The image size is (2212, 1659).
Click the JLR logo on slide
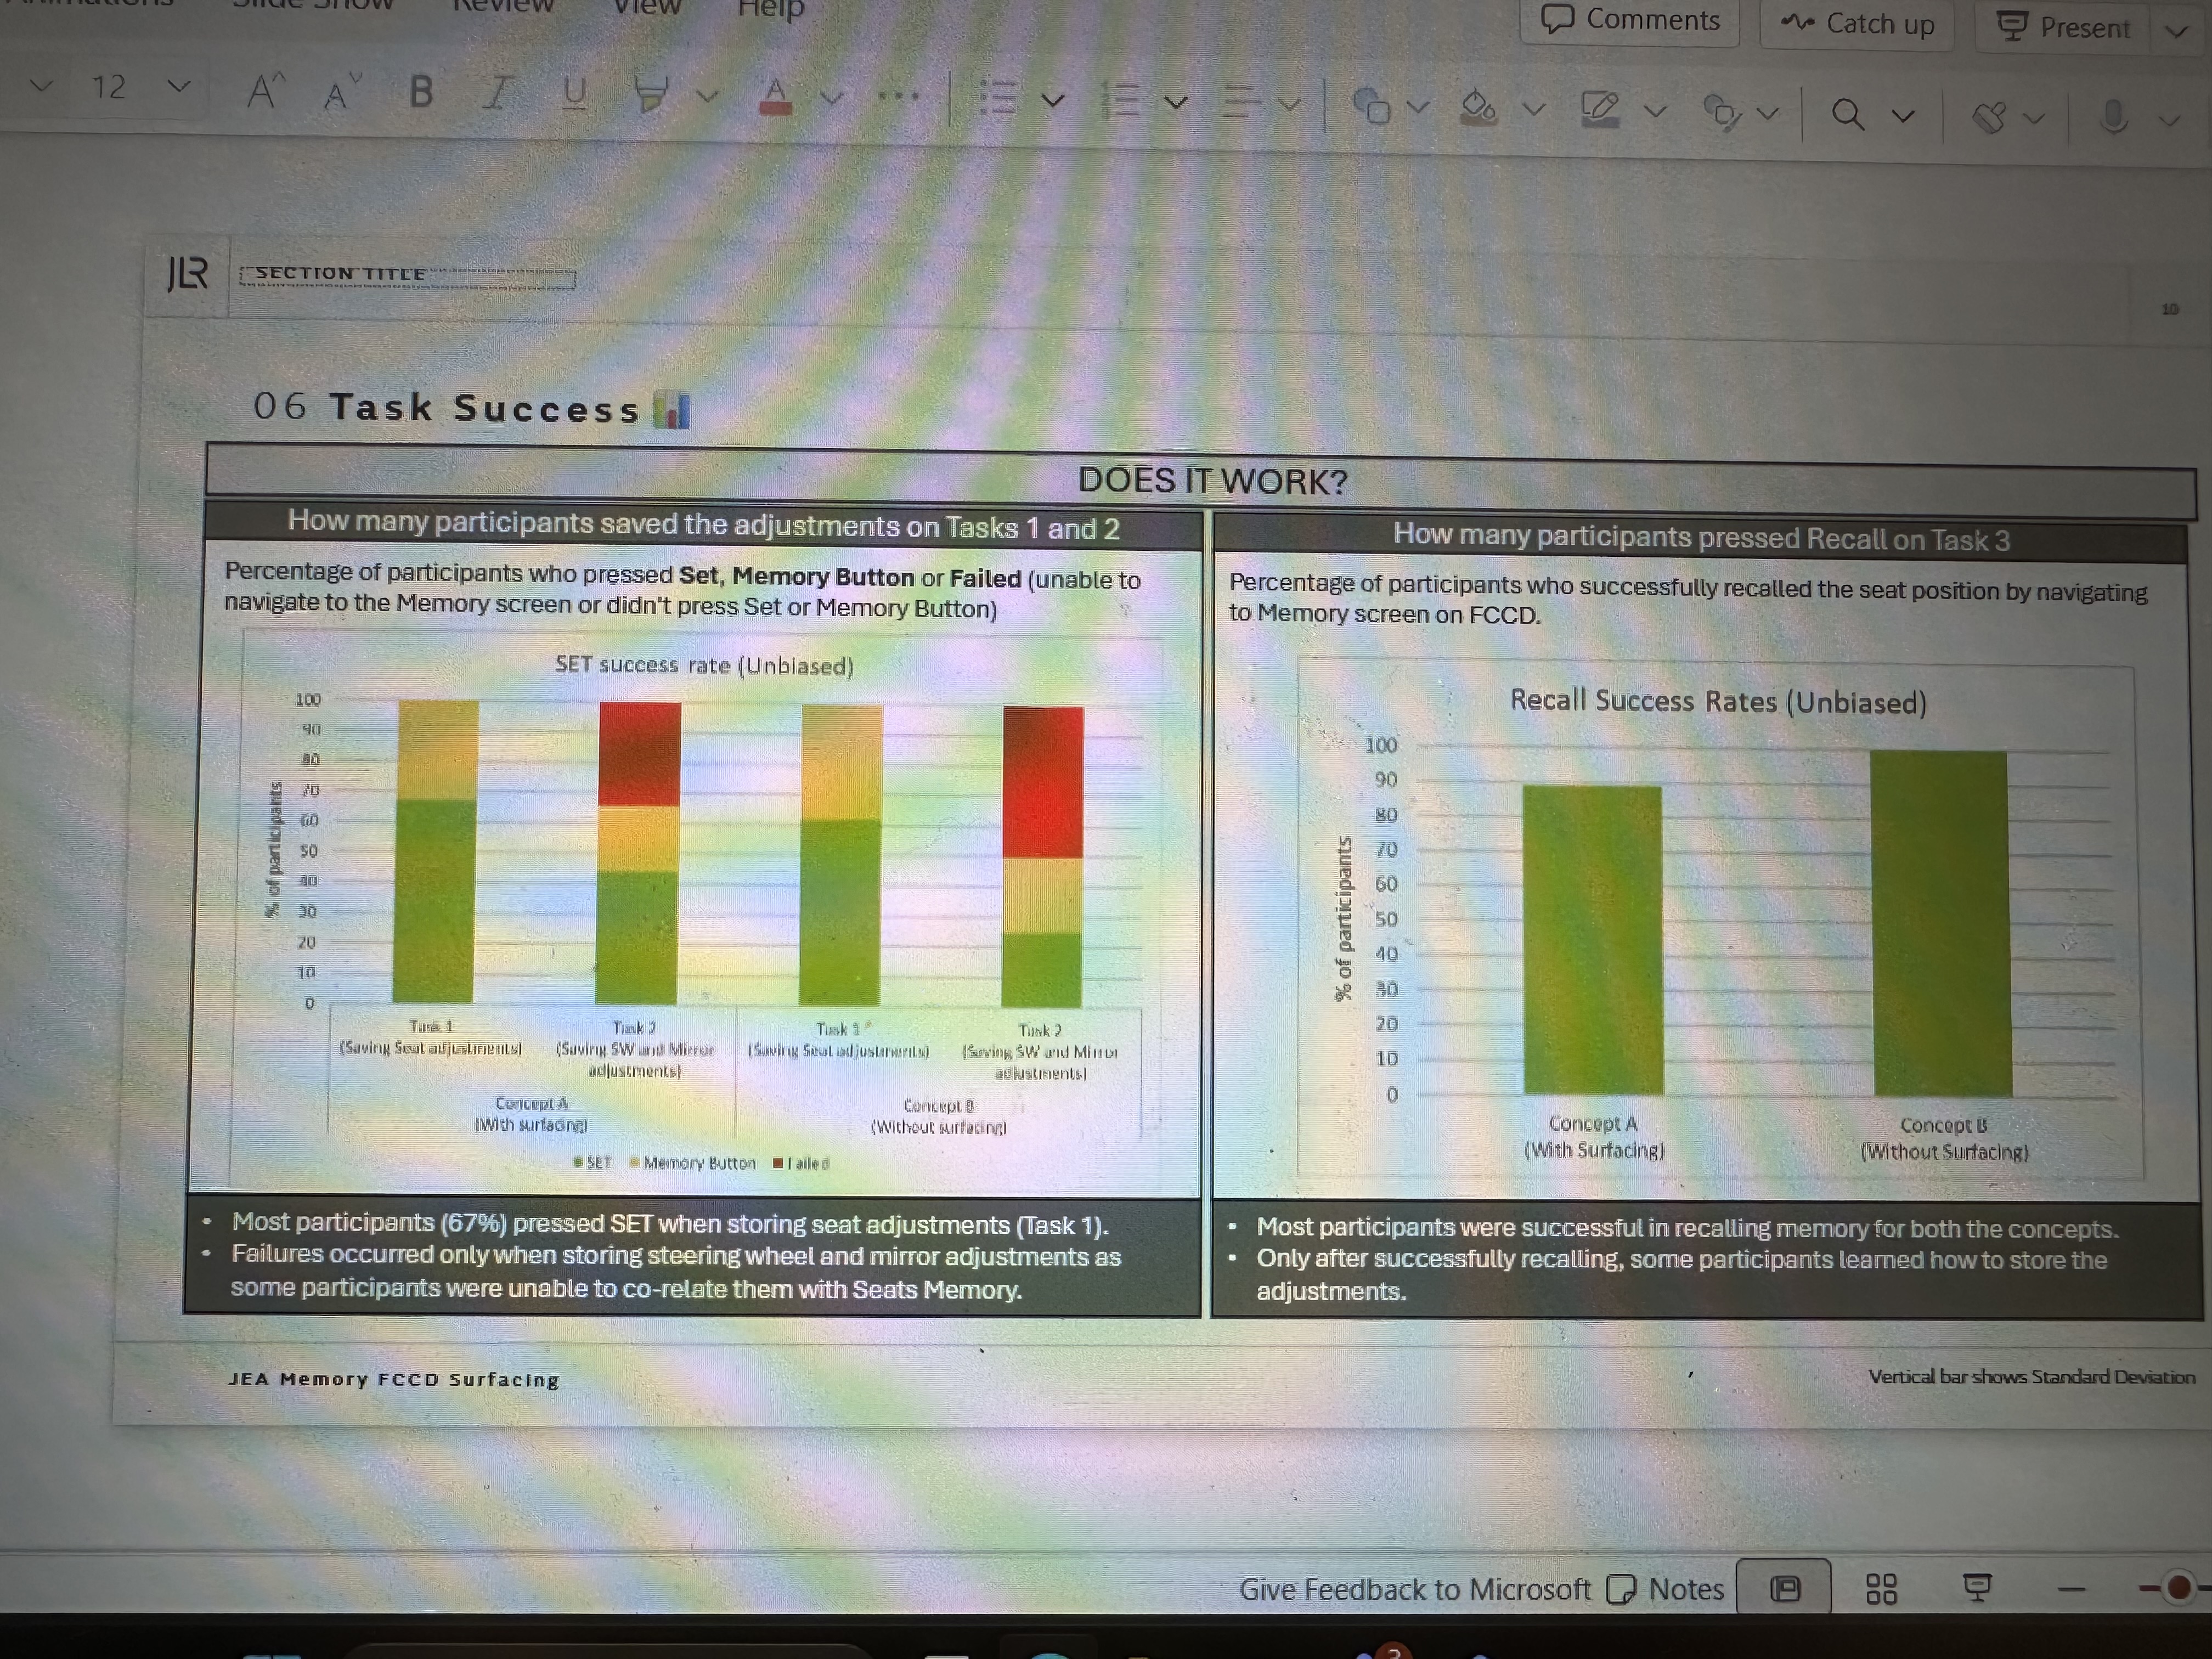coord(188,273)
